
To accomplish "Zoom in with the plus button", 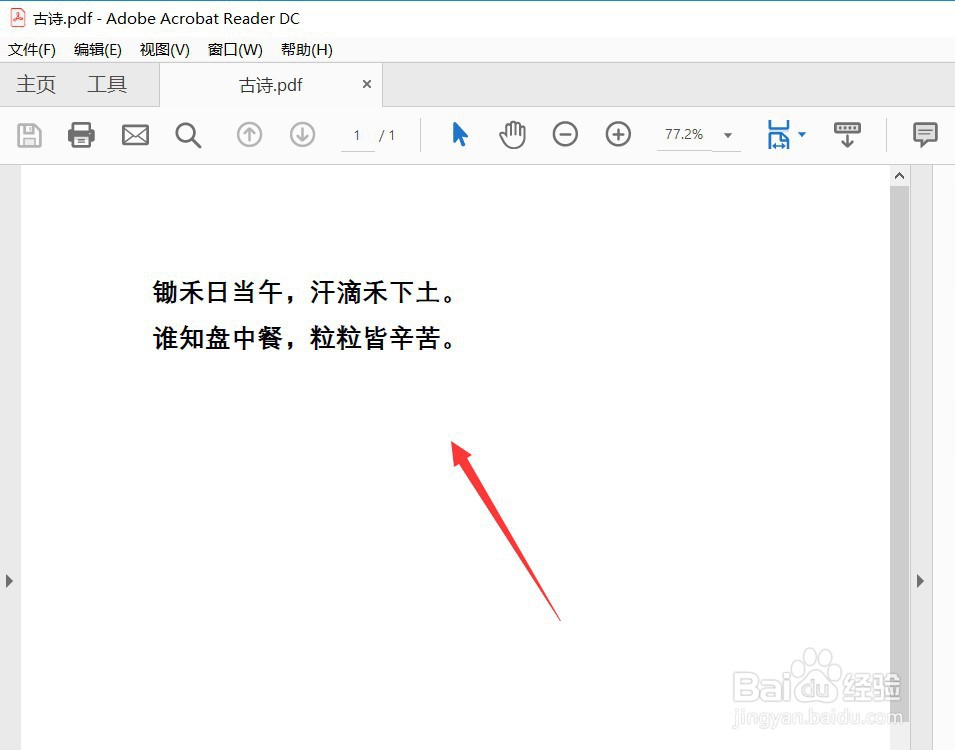I will pyautogui.click(x=618, y=134).
